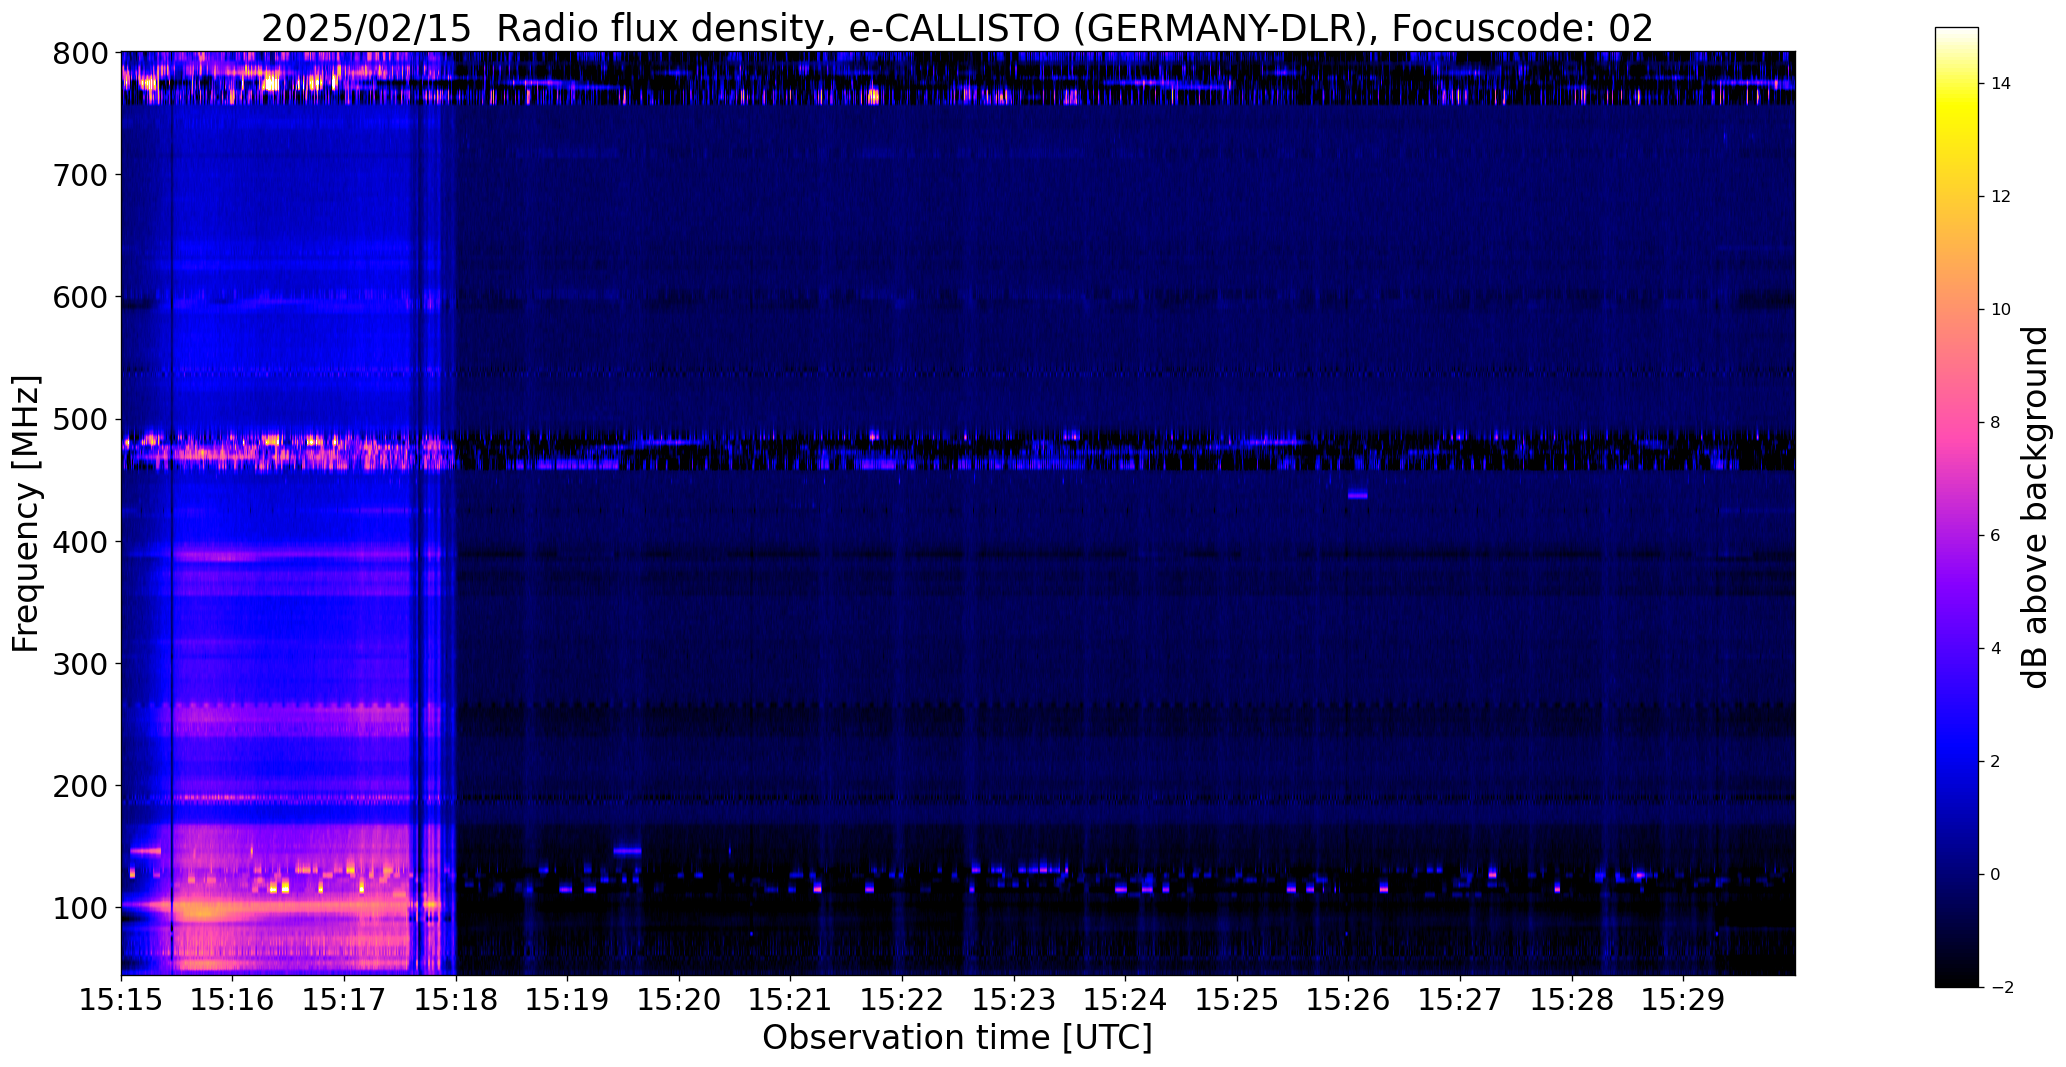Click the 15:16 time tick label
The image size is (2066, 1067).
pyautogui.click(x=233, y=1000)
